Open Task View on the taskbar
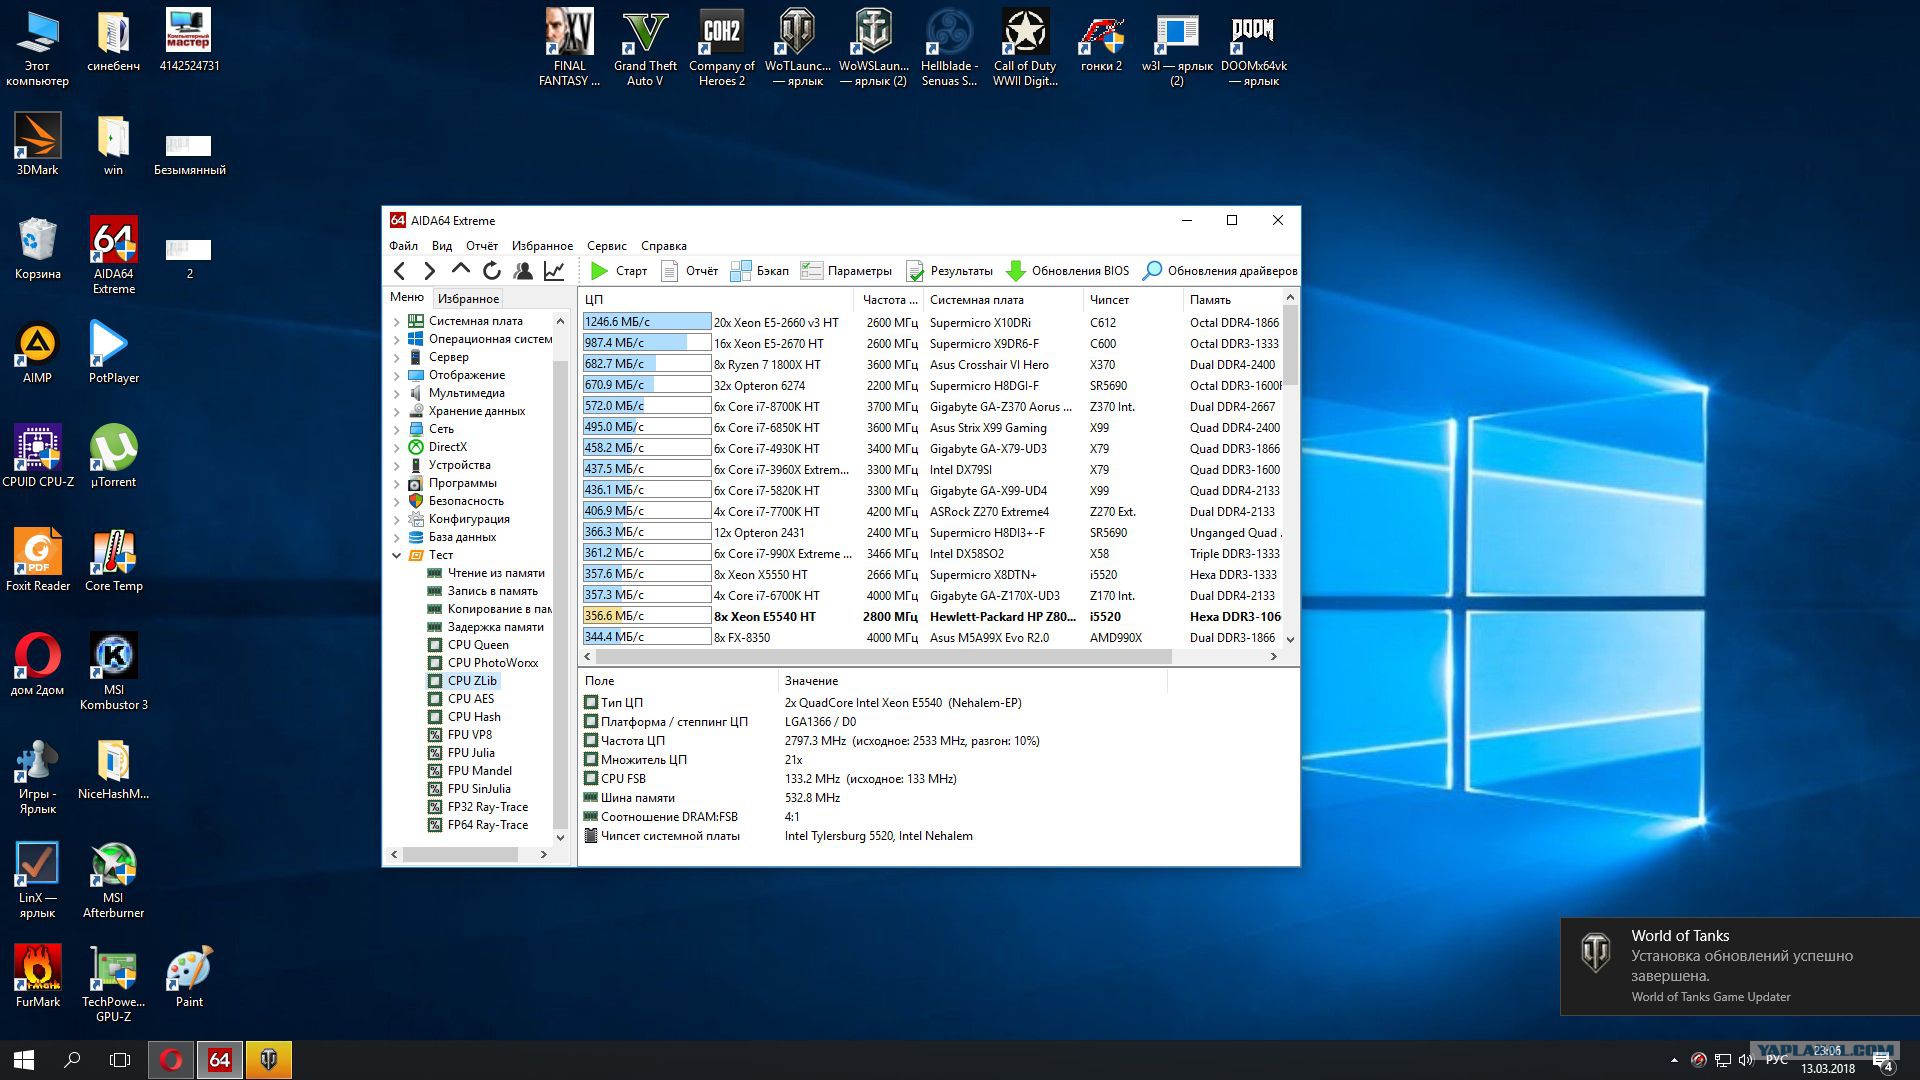Screen dimensions: 1920x1080 click(x=120, y=1060)
